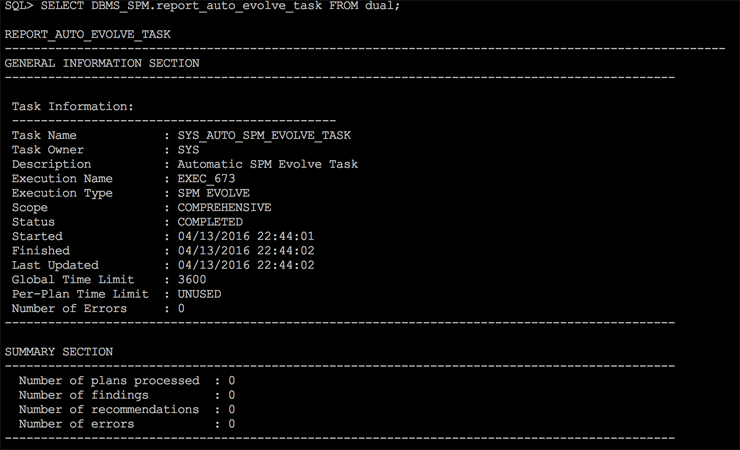The image size is (740, 450).
Task: Click the SUMMARY SECTION heading
Action: 59,352
